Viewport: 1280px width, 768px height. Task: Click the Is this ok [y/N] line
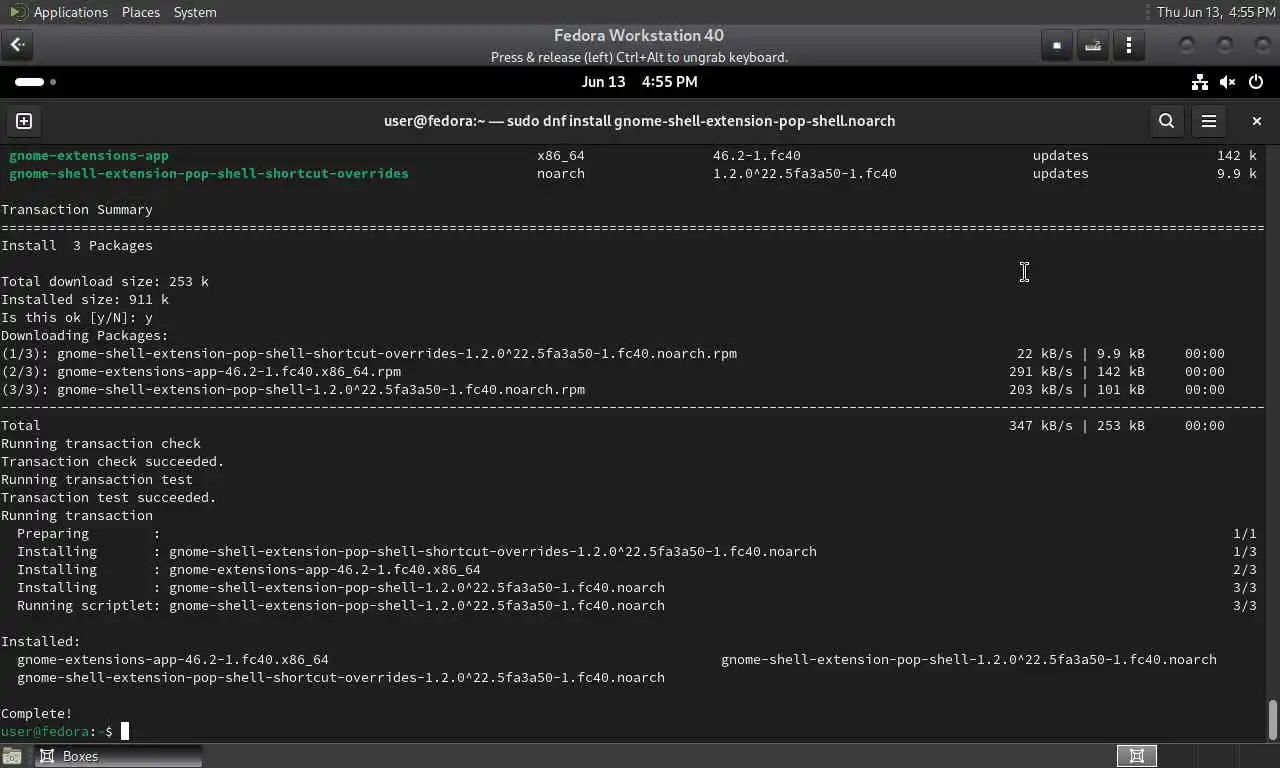[77, 317]
